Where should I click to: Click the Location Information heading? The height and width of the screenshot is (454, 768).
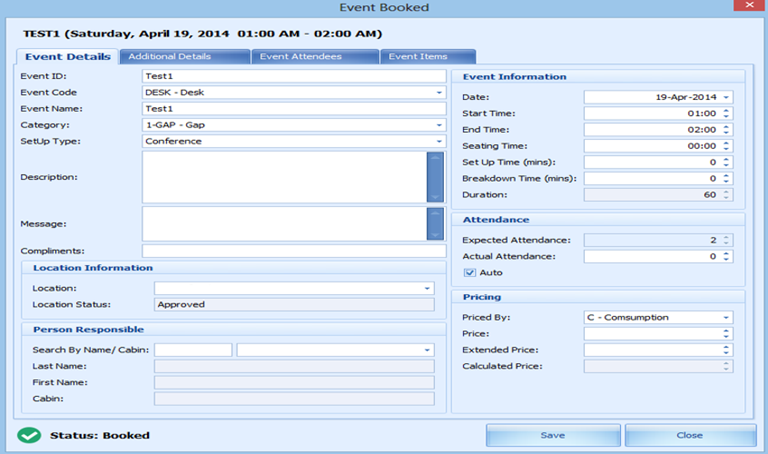click(93, 268)
